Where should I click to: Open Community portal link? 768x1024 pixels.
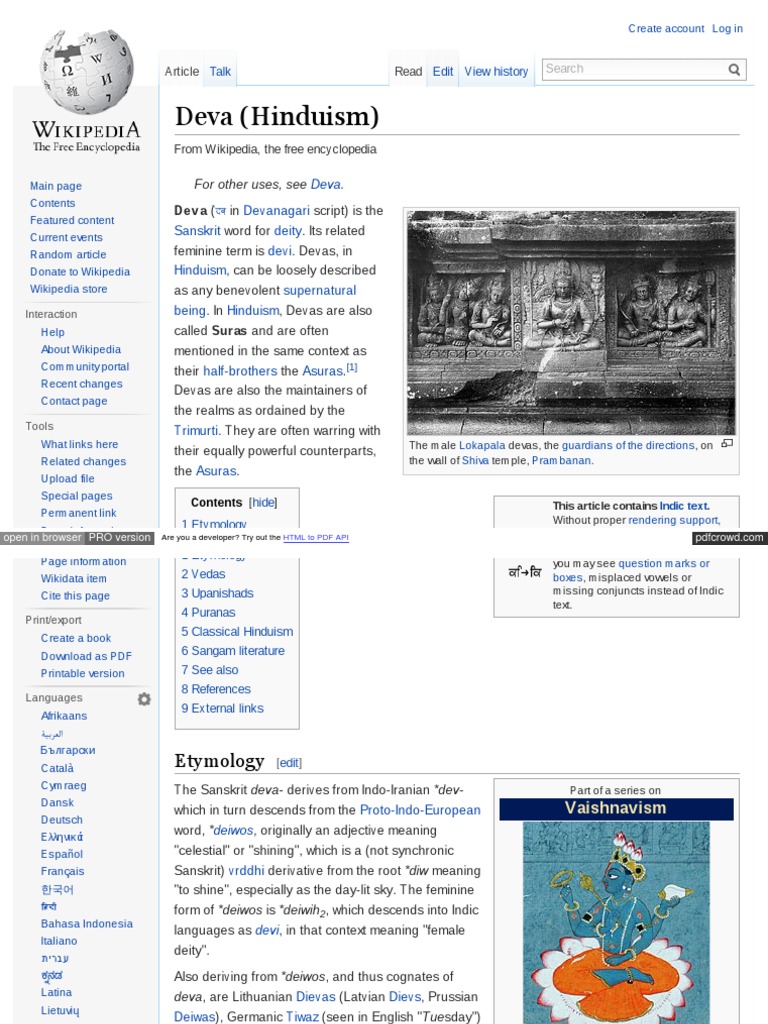coord(85,366)
